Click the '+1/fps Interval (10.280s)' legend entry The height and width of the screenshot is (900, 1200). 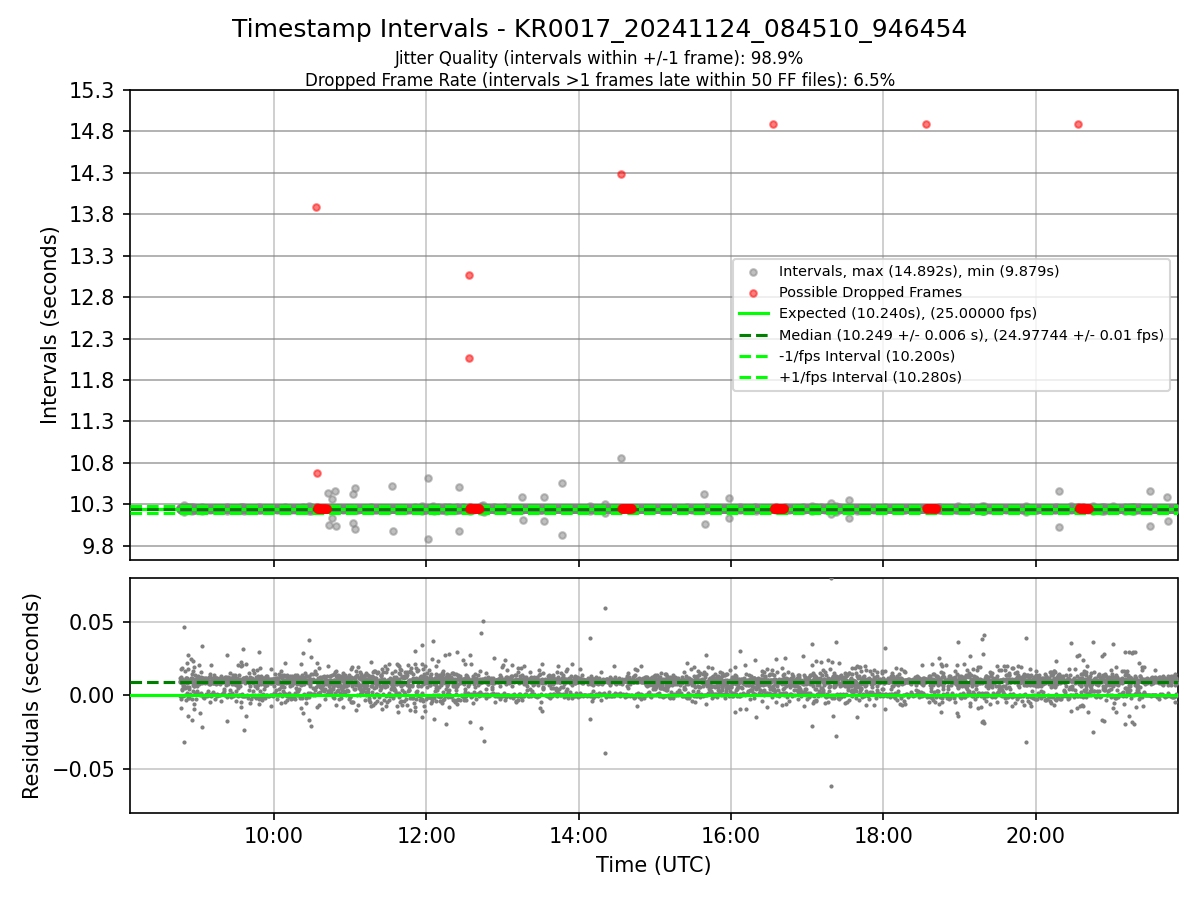coord(870,377)
